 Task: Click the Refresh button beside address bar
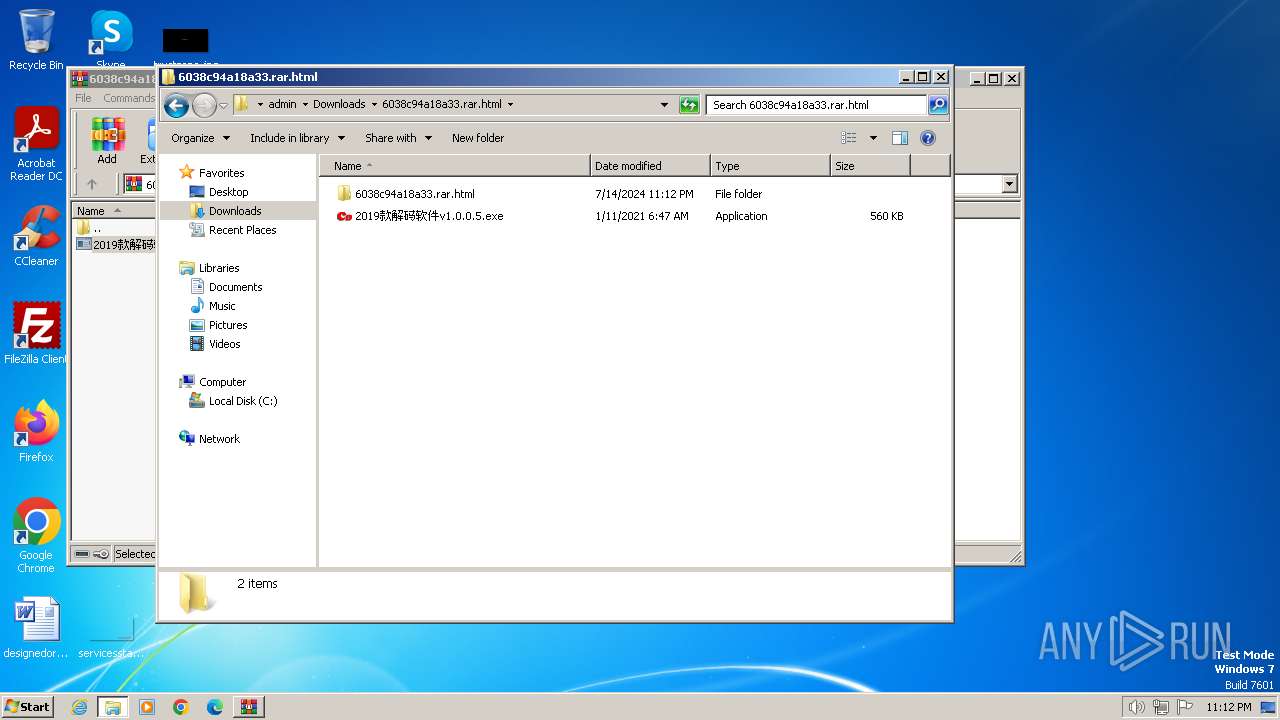689,104
